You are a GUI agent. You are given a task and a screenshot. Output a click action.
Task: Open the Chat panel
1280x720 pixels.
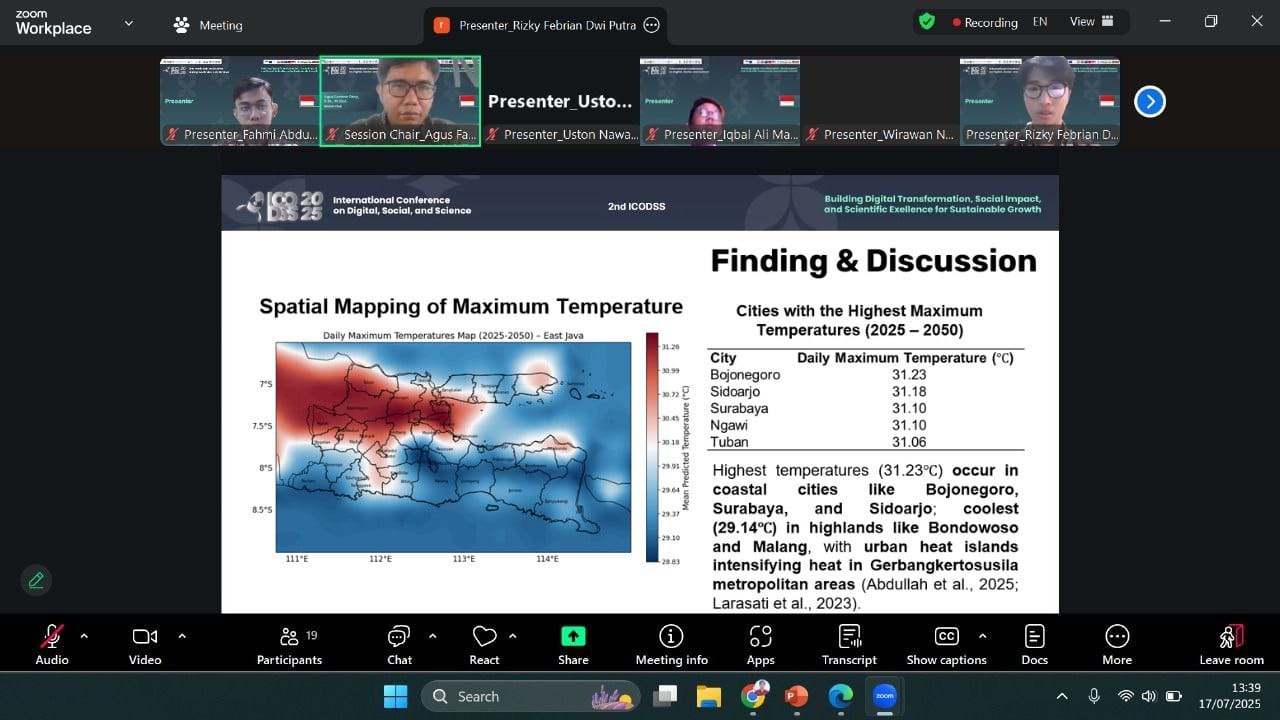399,644
